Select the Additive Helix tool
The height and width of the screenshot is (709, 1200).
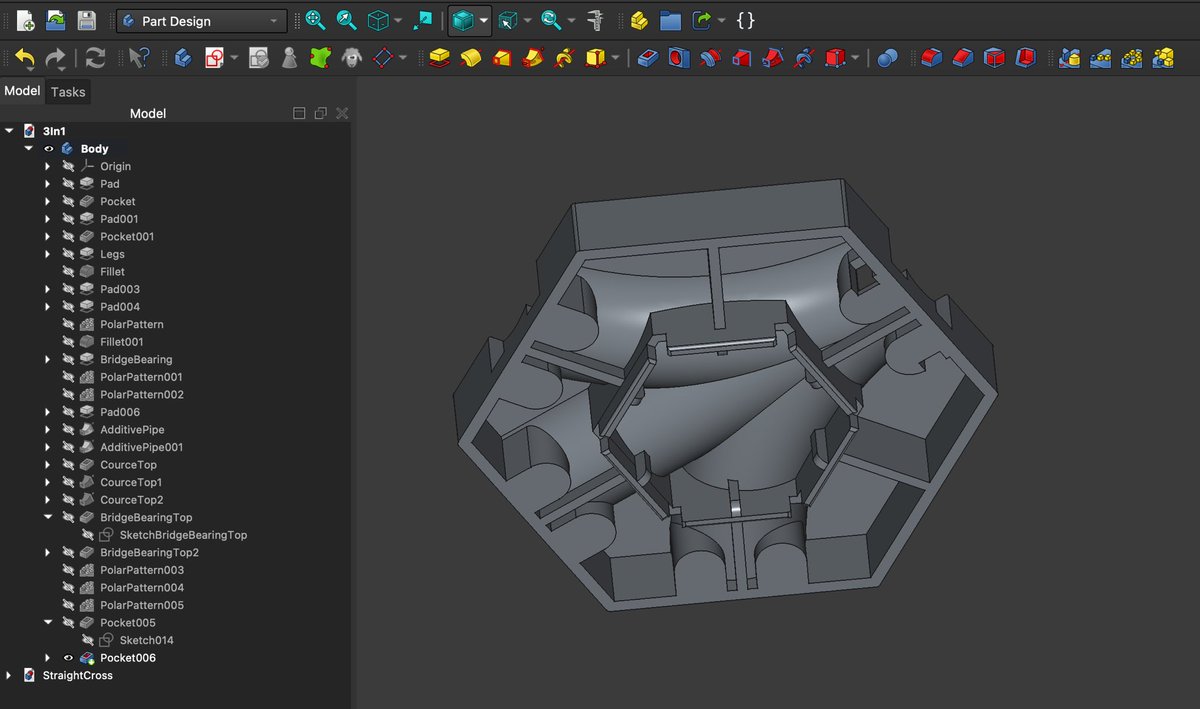[564, 59]
